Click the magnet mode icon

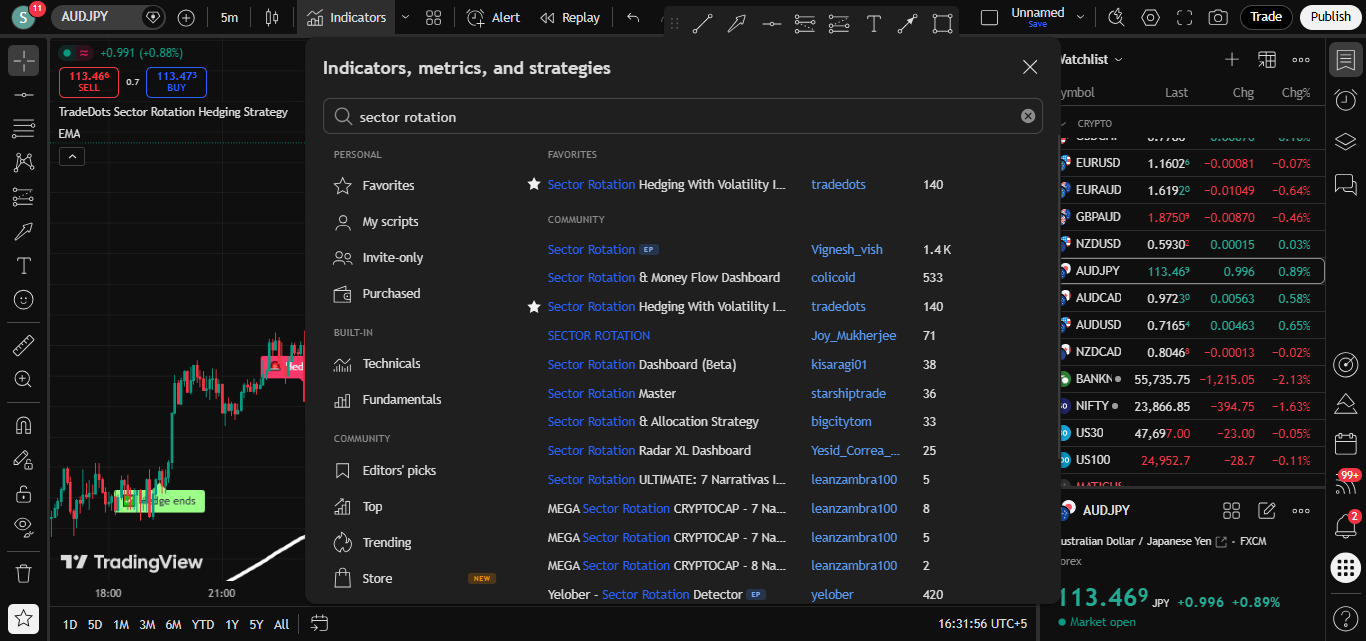tap(24, 425)
